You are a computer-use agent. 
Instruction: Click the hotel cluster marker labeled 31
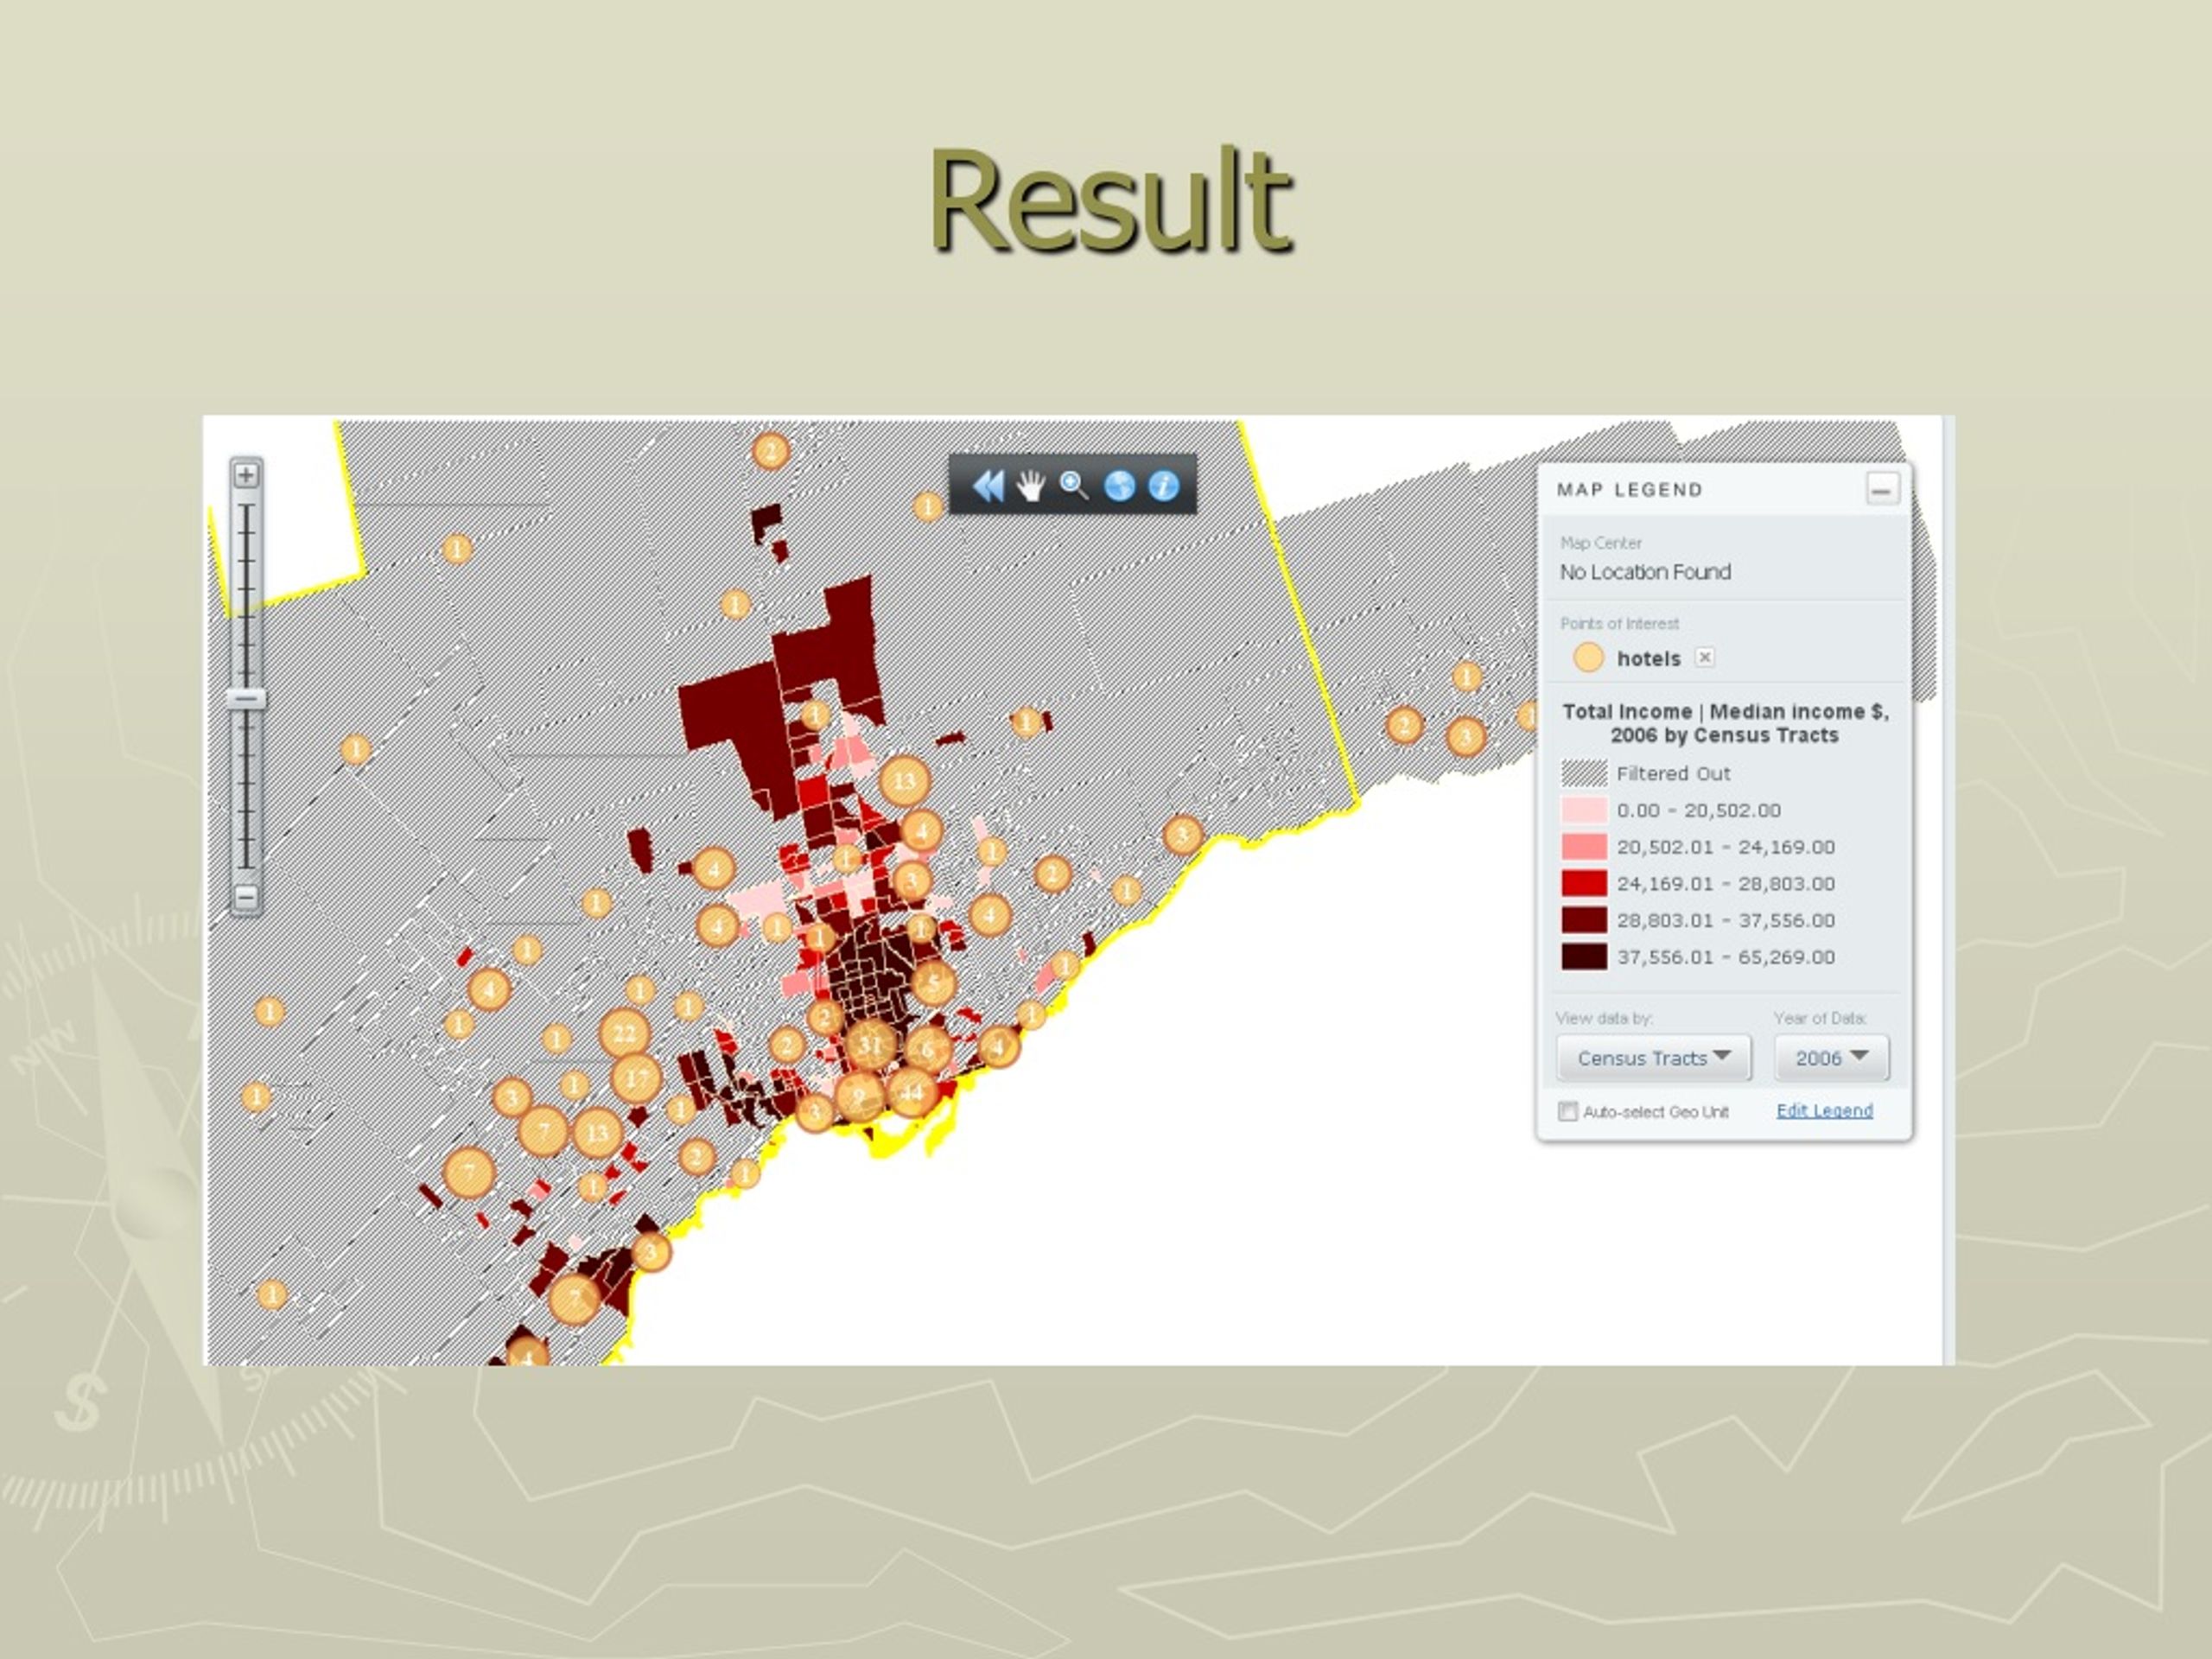coord(870,1046)
